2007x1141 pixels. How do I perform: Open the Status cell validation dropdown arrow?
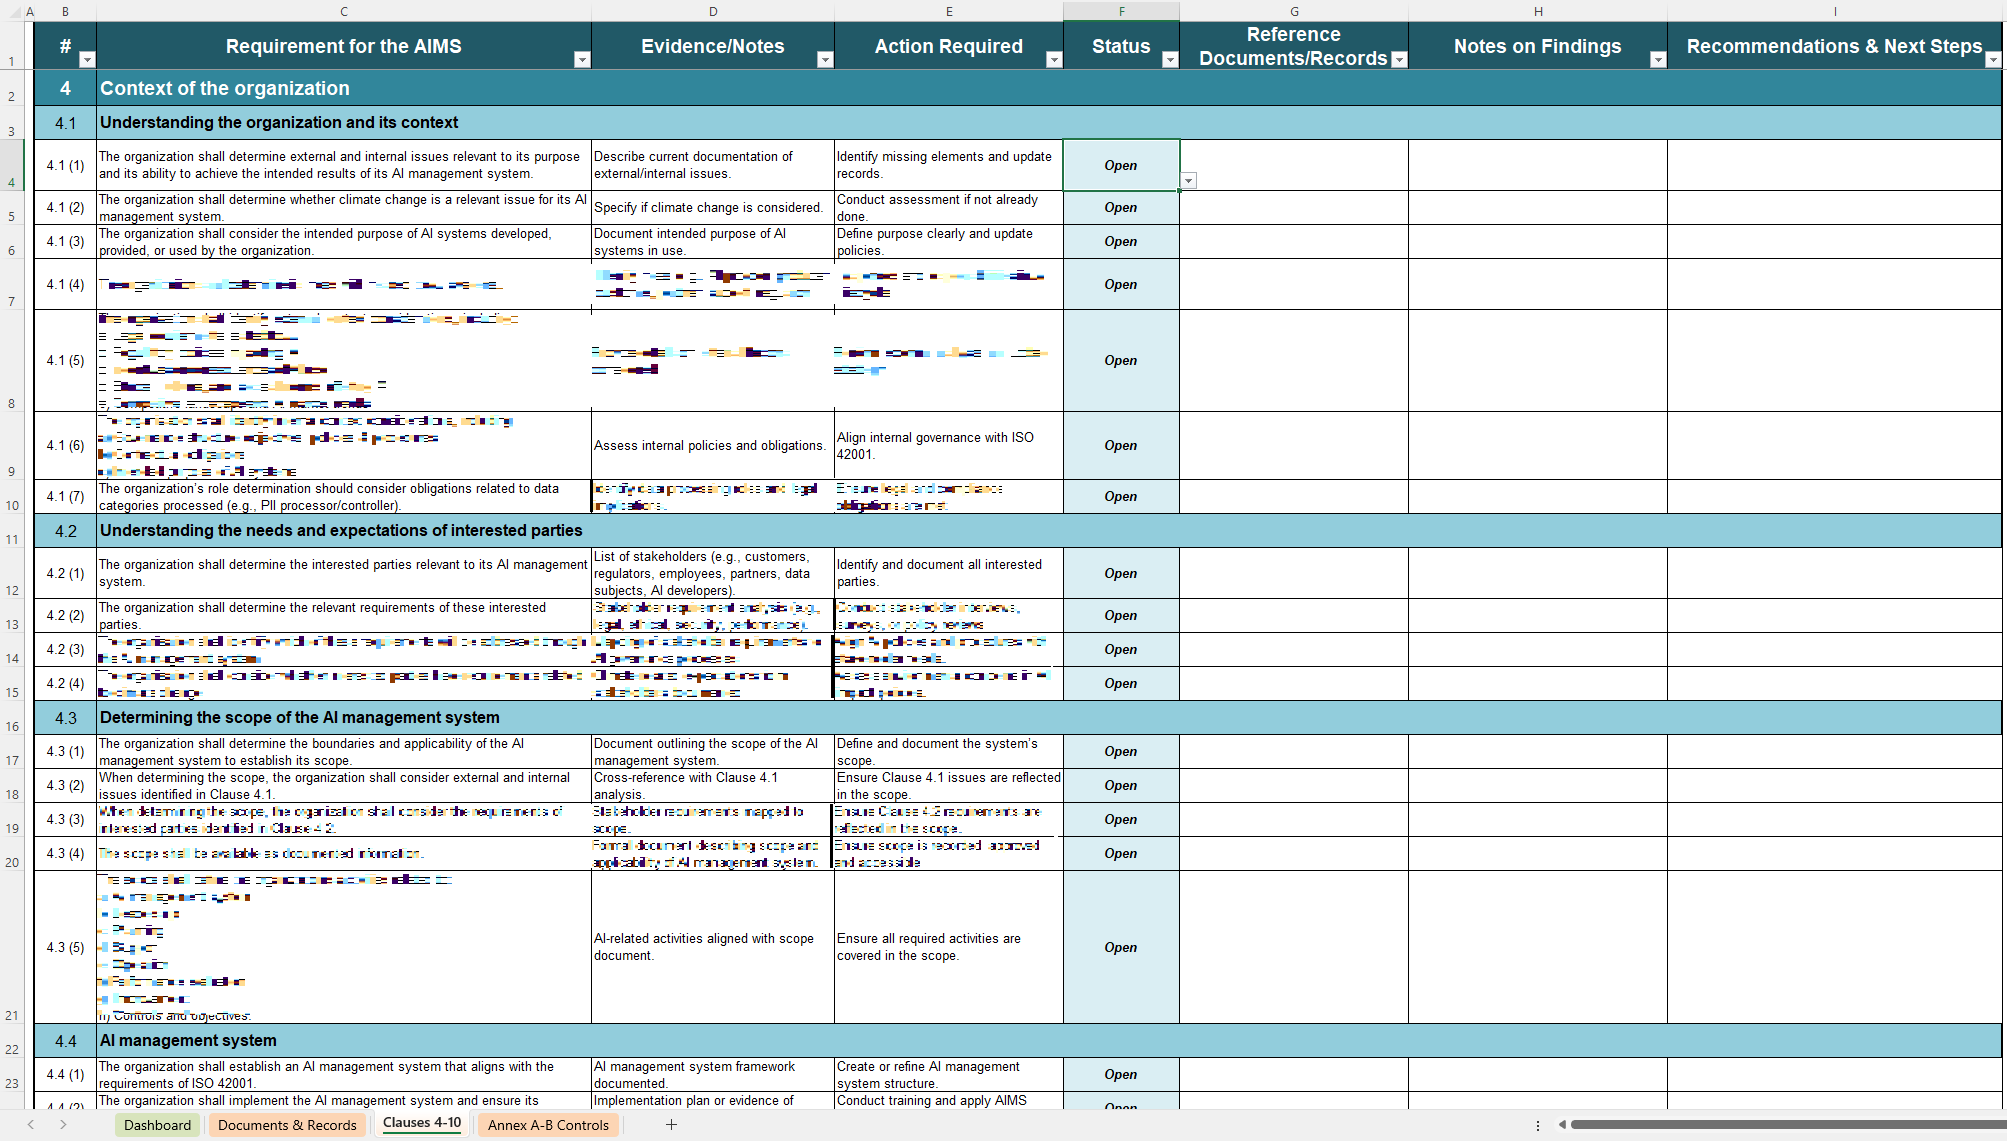coord(1188,181)
